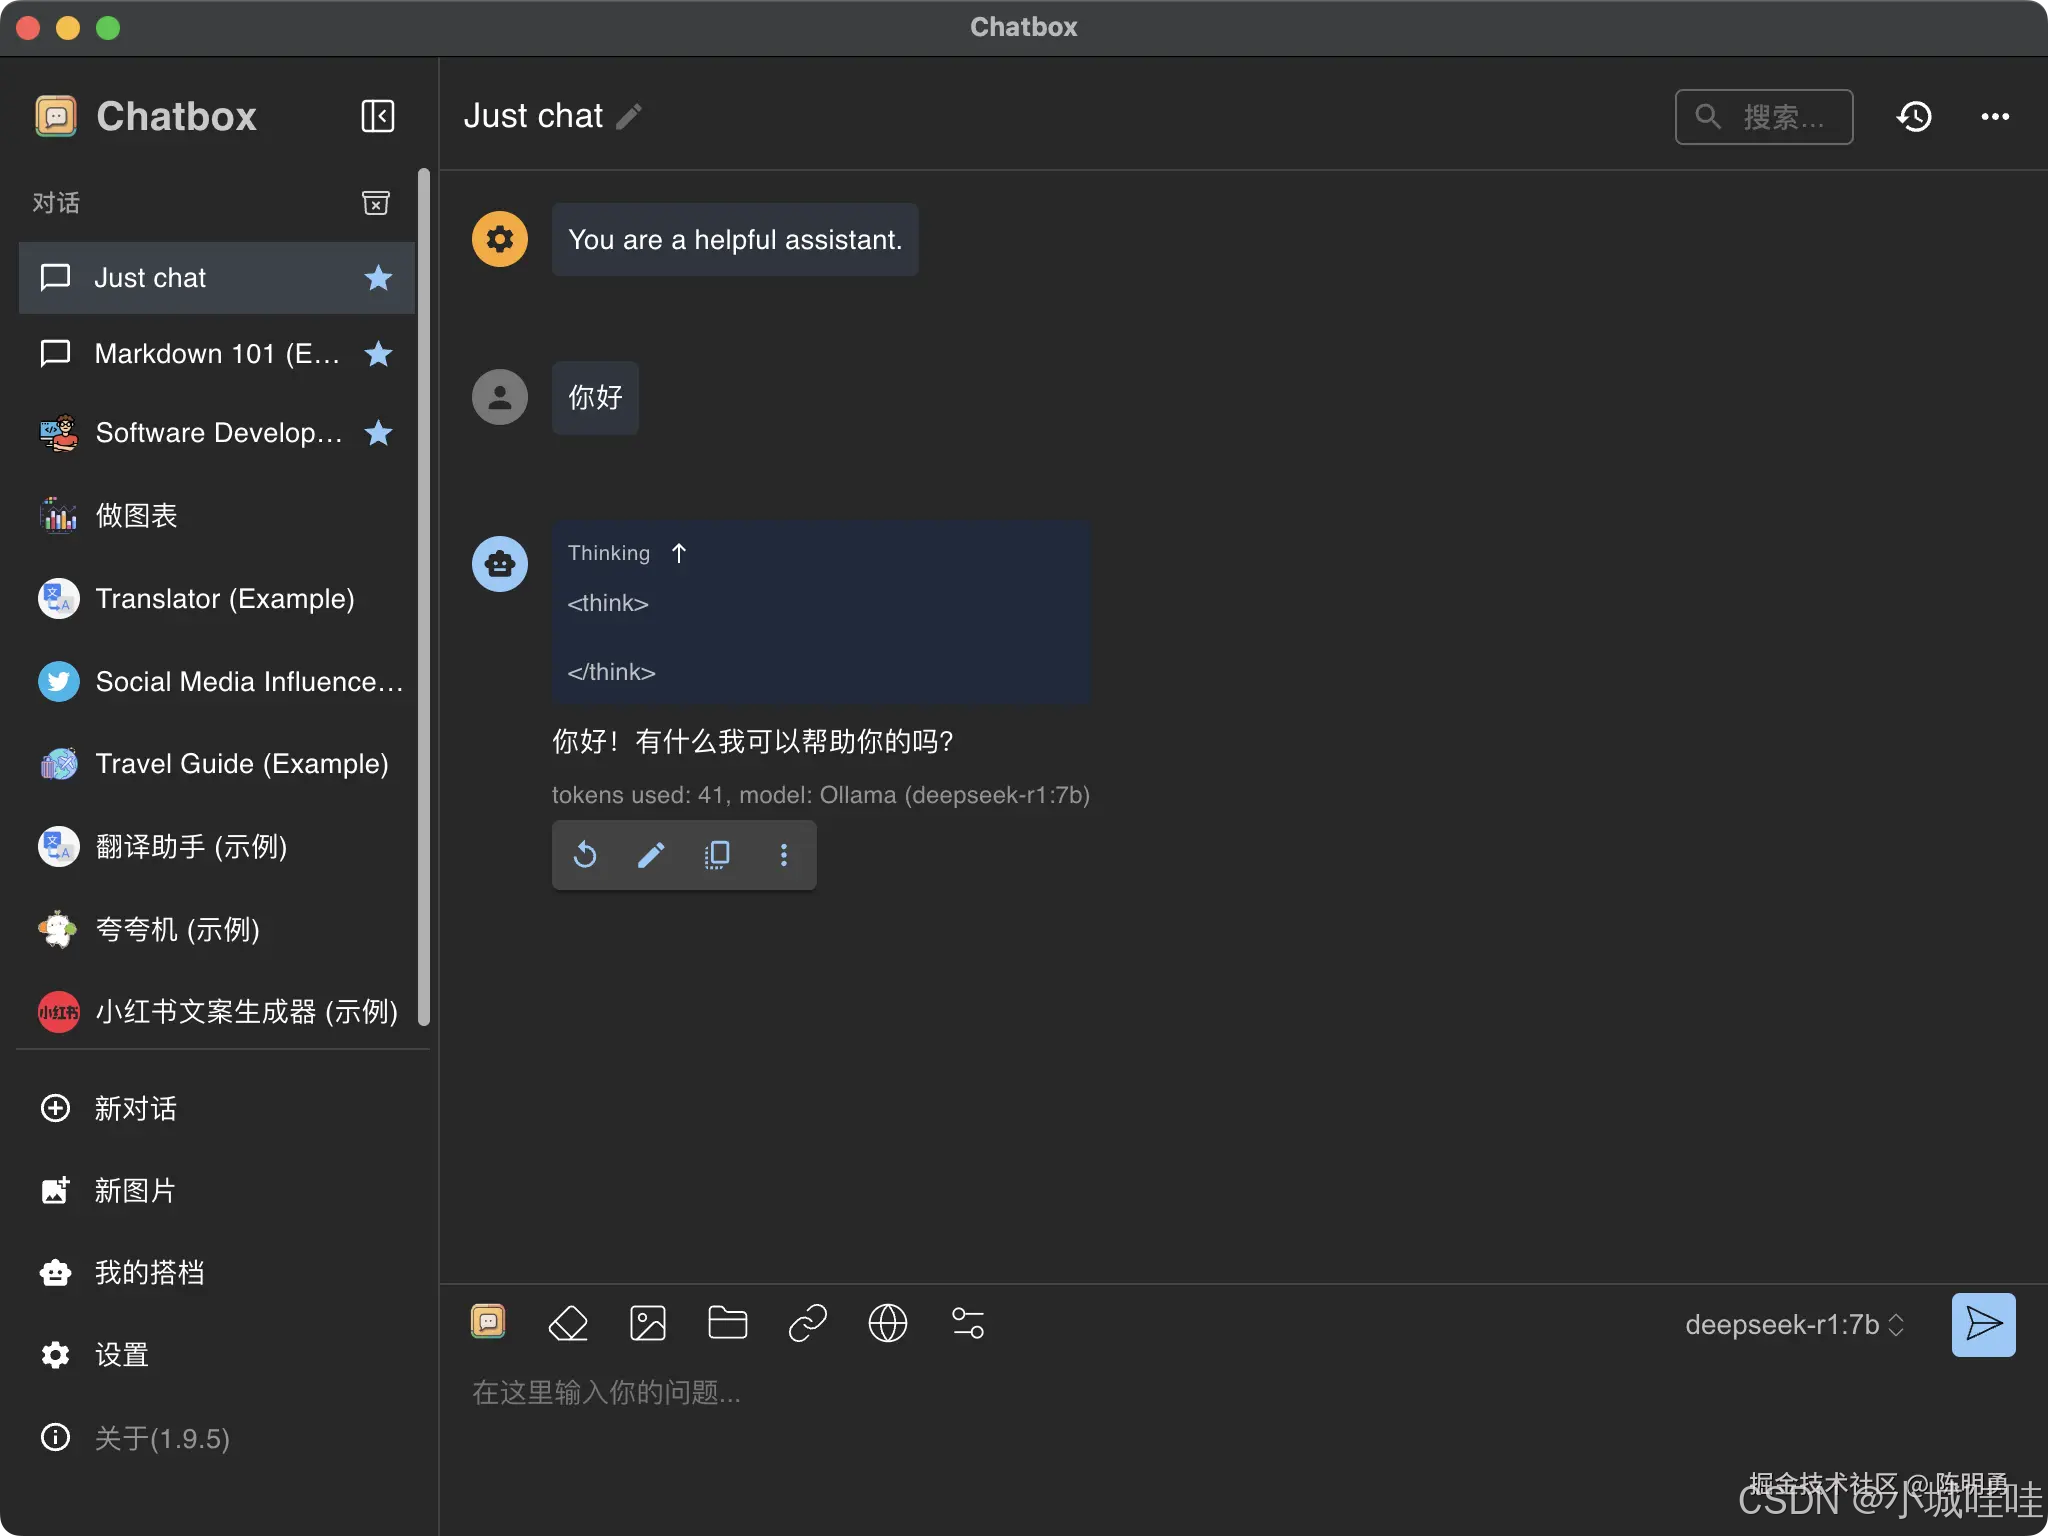Attach a file using the folder icon
Screen dimensions: 2048x1536
point(727,1323)
